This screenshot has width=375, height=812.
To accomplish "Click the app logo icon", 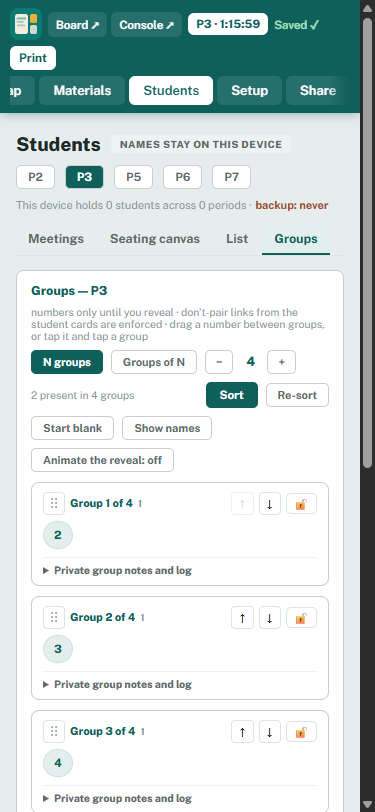I will 26,24.
